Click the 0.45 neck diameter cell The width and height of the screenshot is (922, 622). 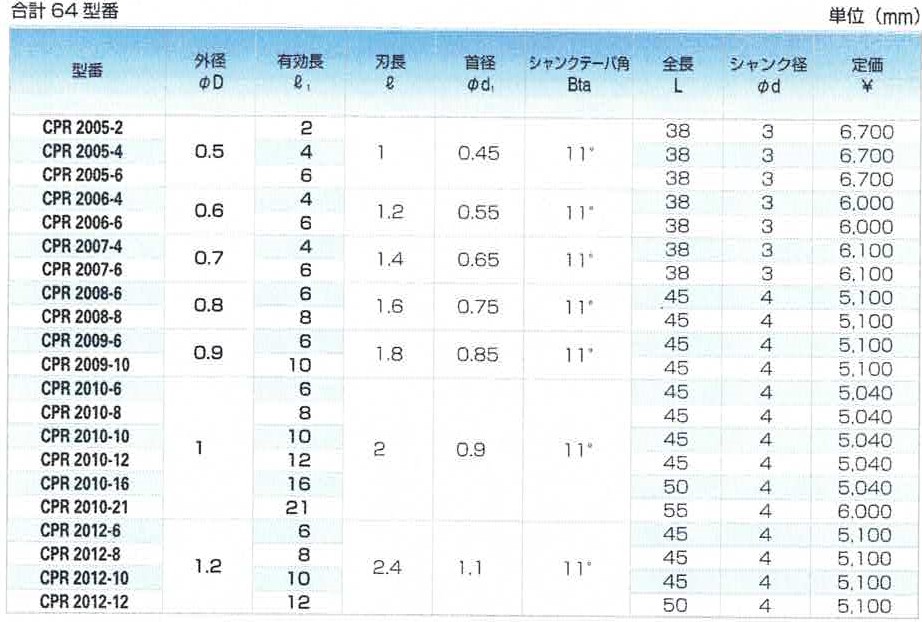(x=478, y=154)
